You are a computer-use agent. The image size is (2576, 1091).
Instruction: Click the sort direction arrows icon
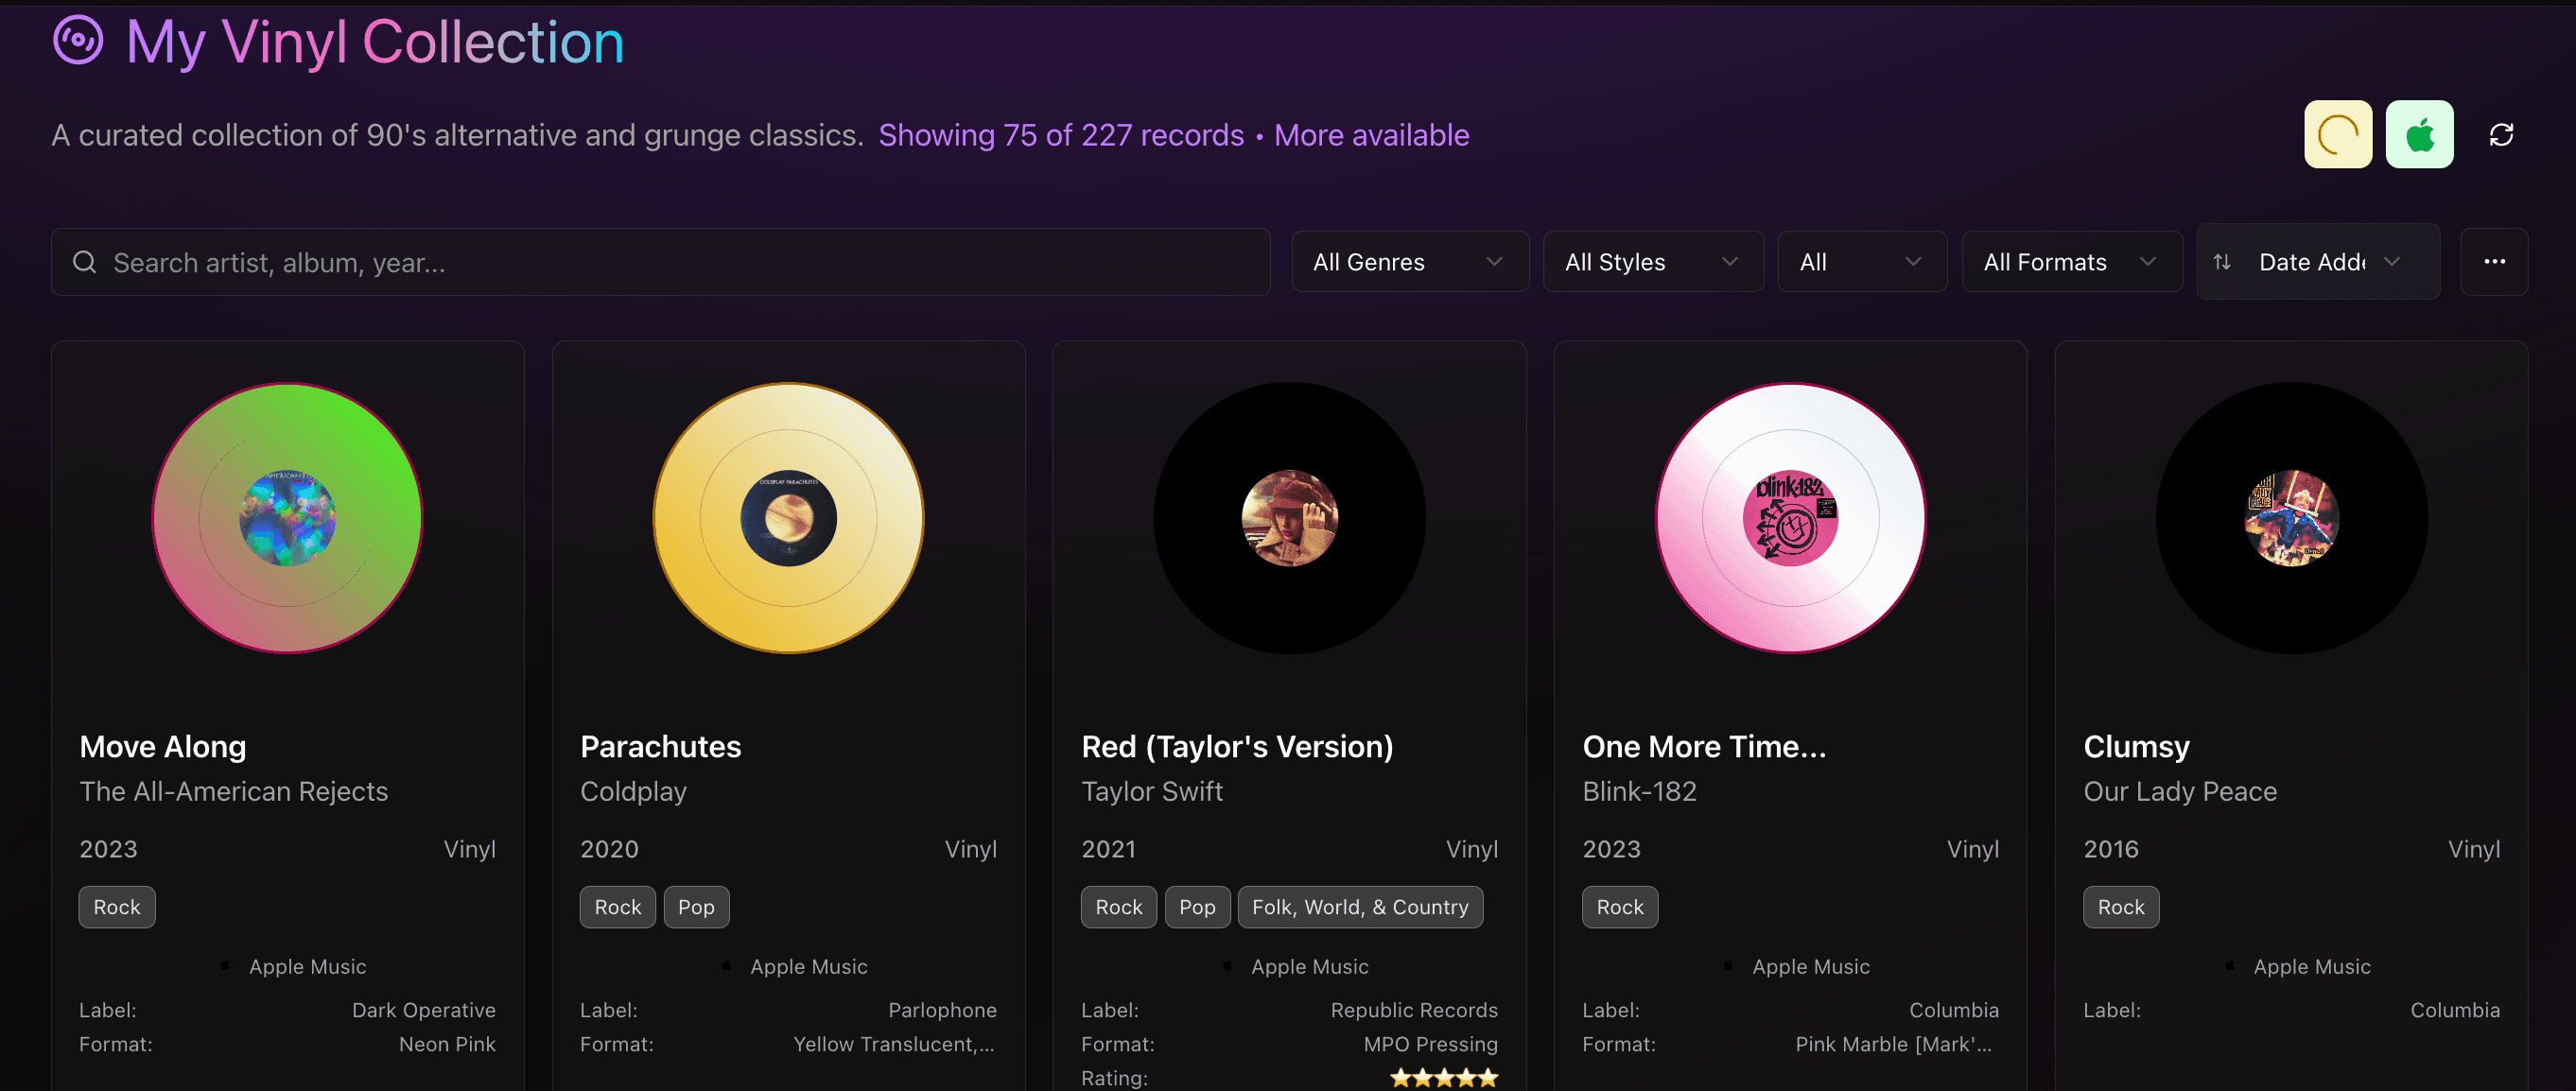(x=2222, y=261)
